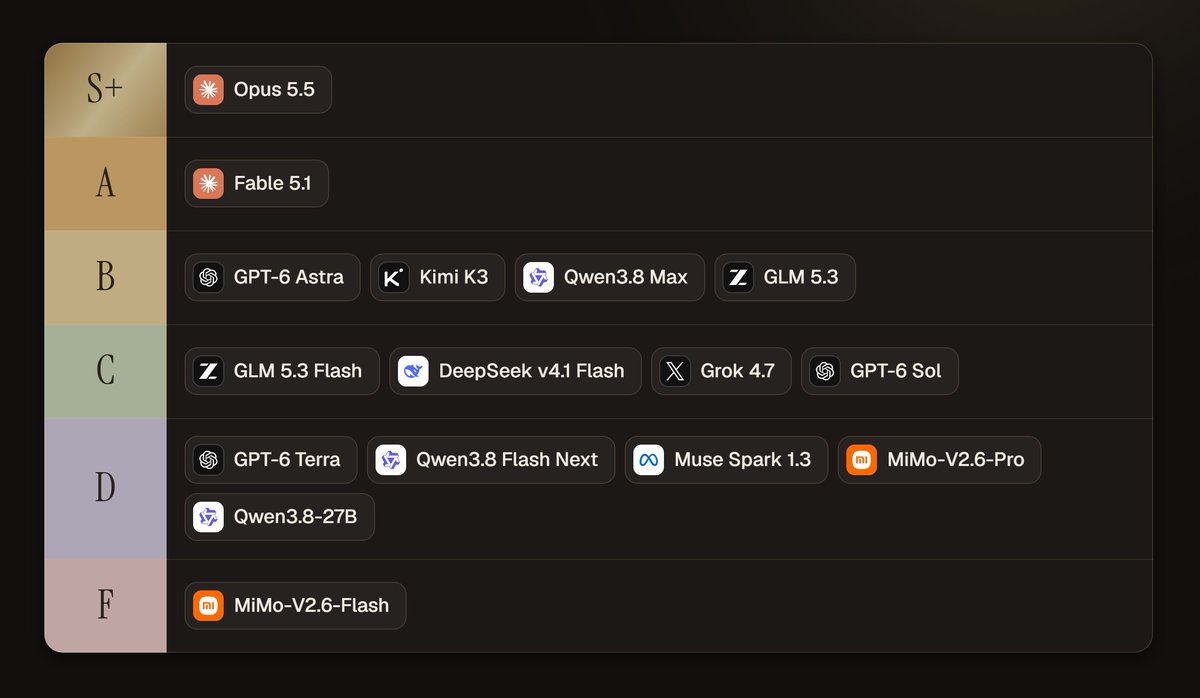This screenshot has width=1200, height=698.
Task: Select the Qwen3.8 Max label
Action: coord(626,278)
